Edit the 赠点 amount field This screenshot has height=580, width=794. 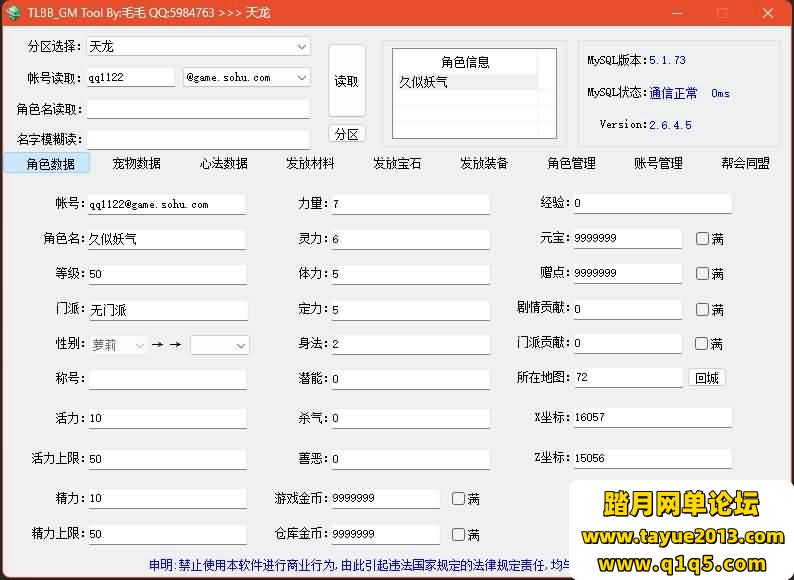coord(628,273)
